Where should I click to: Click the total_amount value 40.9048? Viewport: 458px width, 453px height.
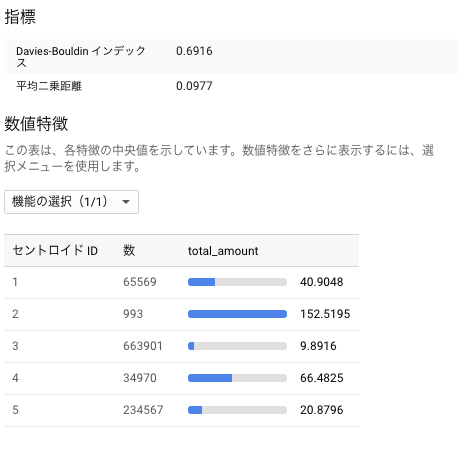(322, 282)
